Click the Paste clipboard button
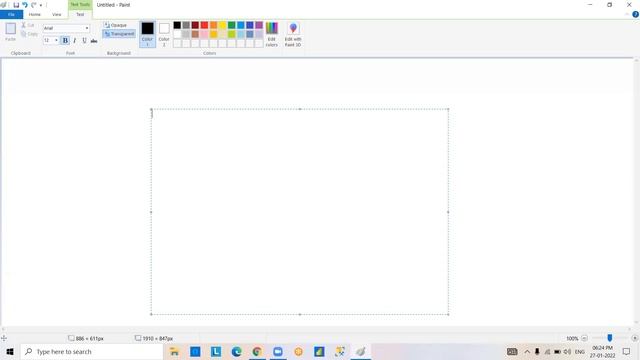This screenshot has height=360, width=640. click(11, 31)
